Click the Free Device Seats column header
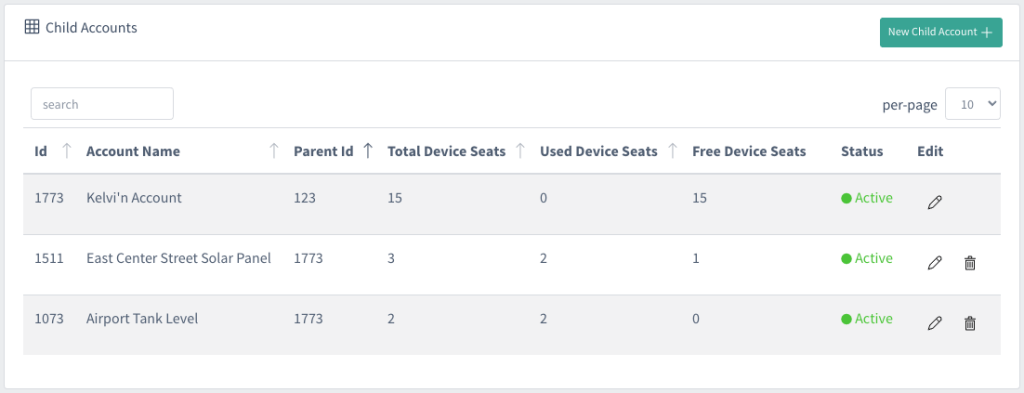 749,151
